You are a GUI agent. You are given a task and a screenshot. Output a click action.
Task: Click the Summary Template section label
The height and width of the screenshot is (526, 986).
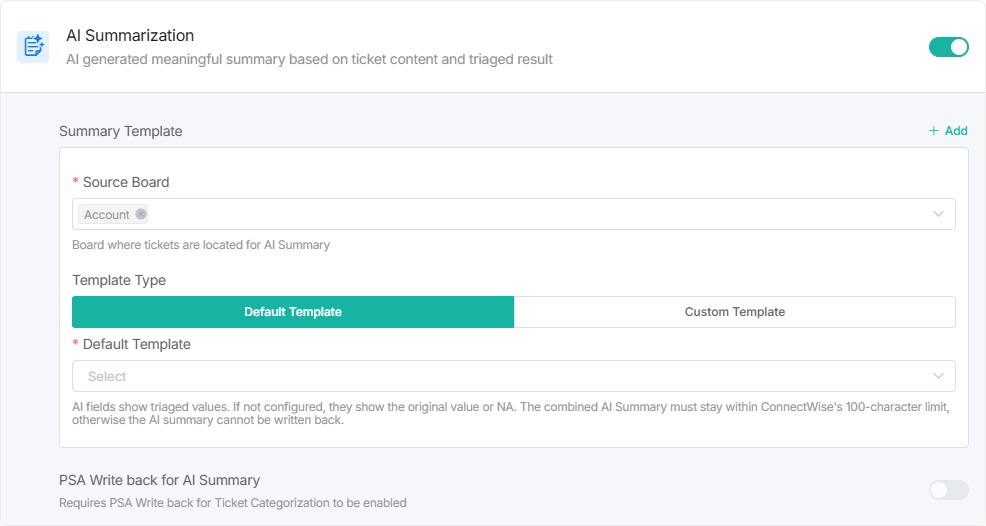(121, 131)
